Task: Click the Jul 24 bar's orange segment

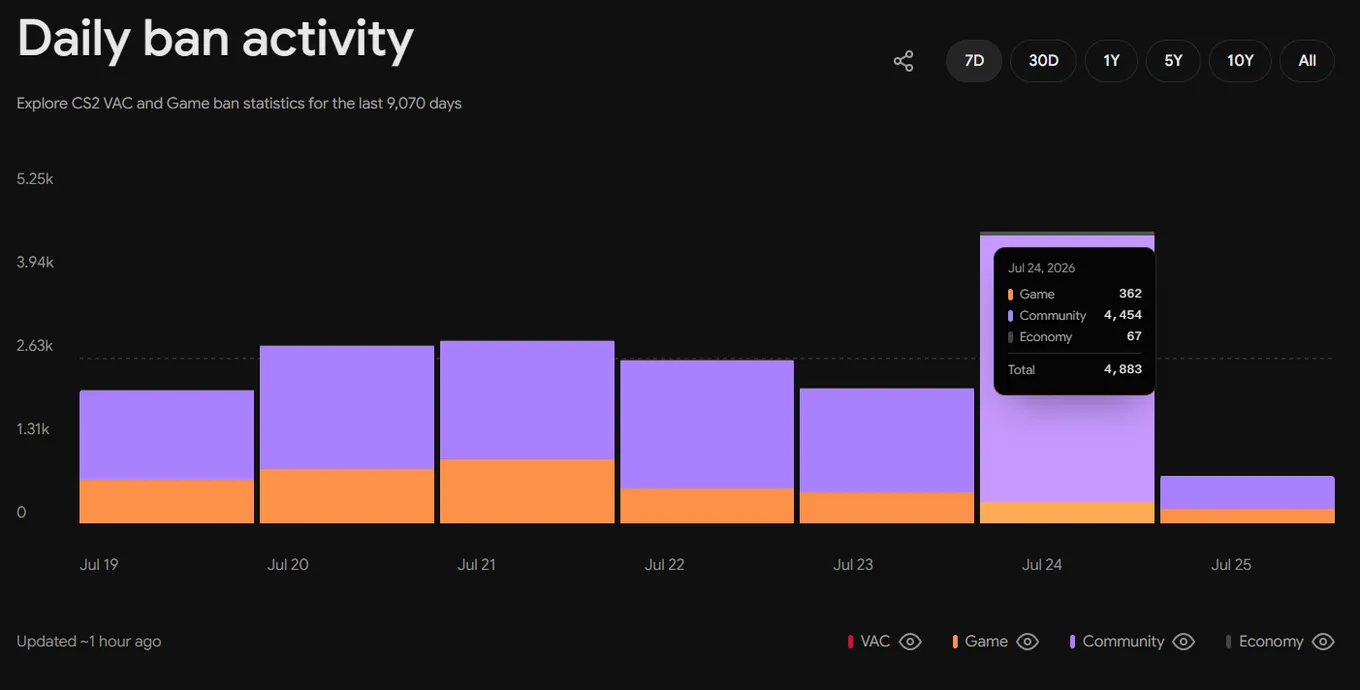Action: (1067, 513)
